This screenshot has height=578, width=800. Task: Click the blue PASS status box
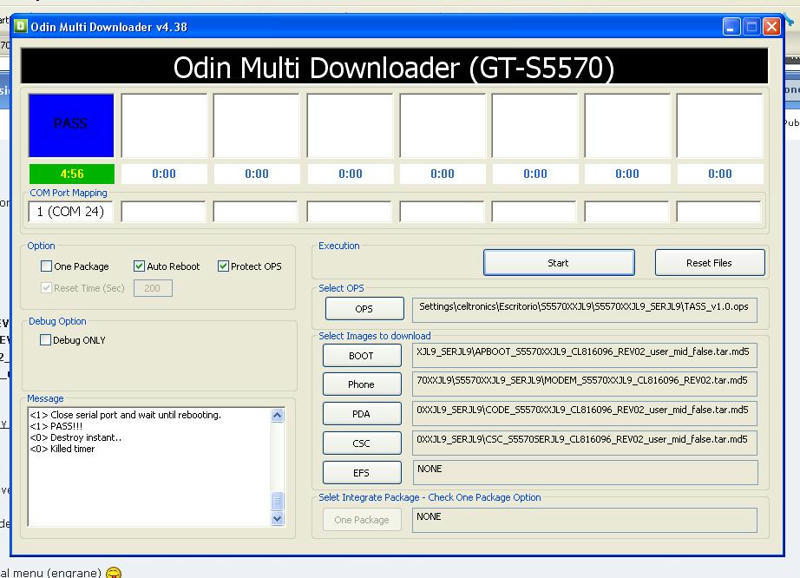click(x=71, y=124)
